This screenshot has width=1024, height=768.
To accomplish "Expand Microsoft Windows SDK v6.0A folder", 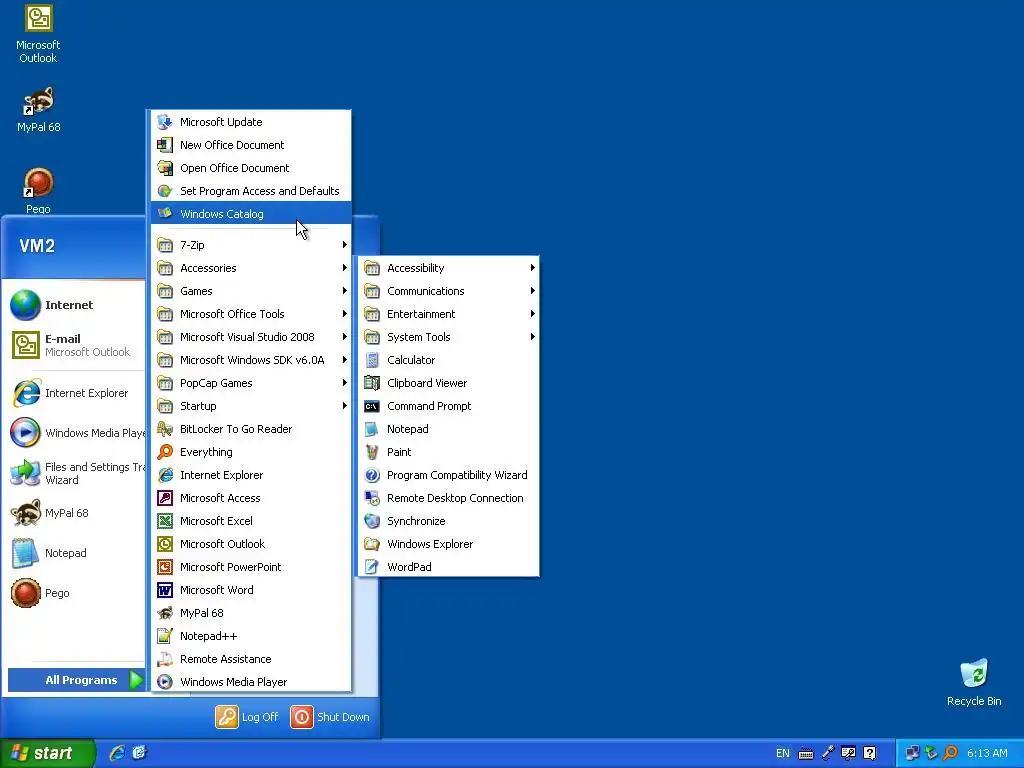I will point(251,360).
